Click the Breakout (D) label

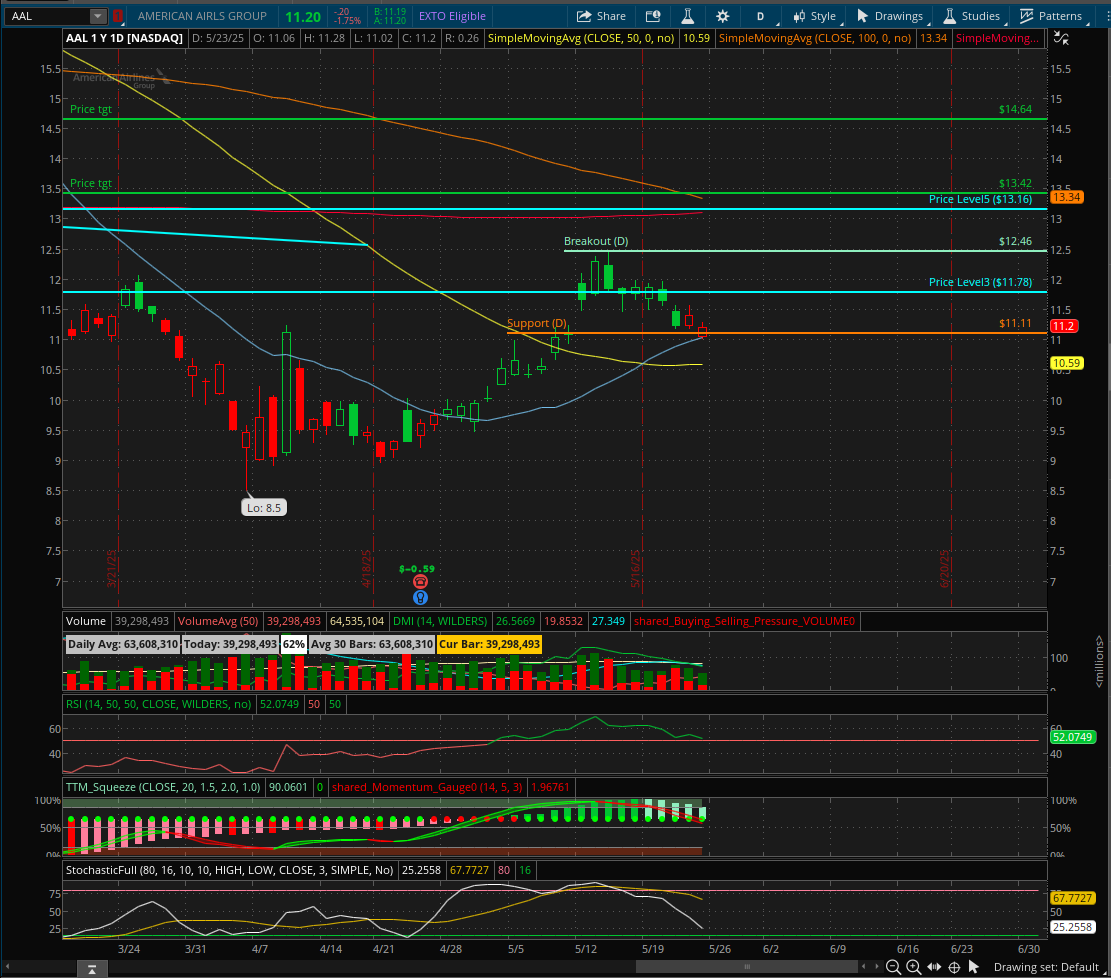[x=596, y=241]
